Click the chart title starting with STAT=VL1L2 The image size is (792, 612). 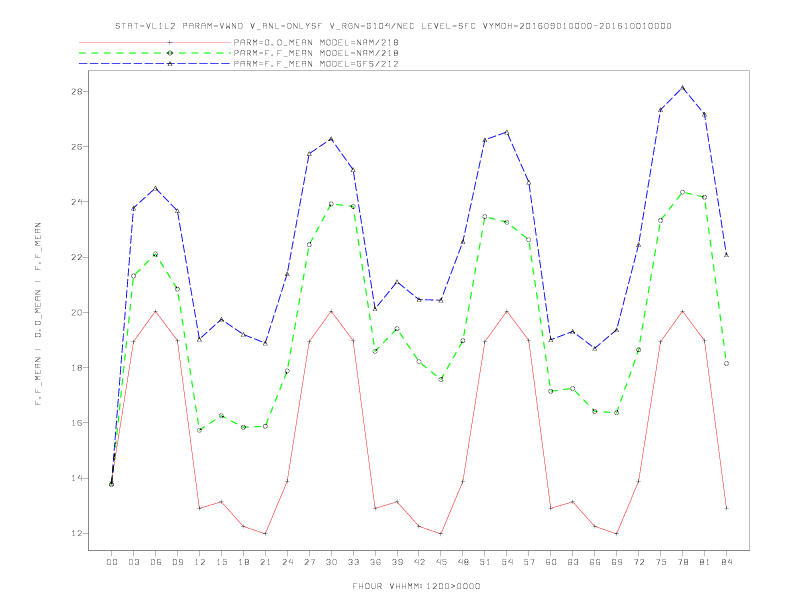(x=393, y=26)
